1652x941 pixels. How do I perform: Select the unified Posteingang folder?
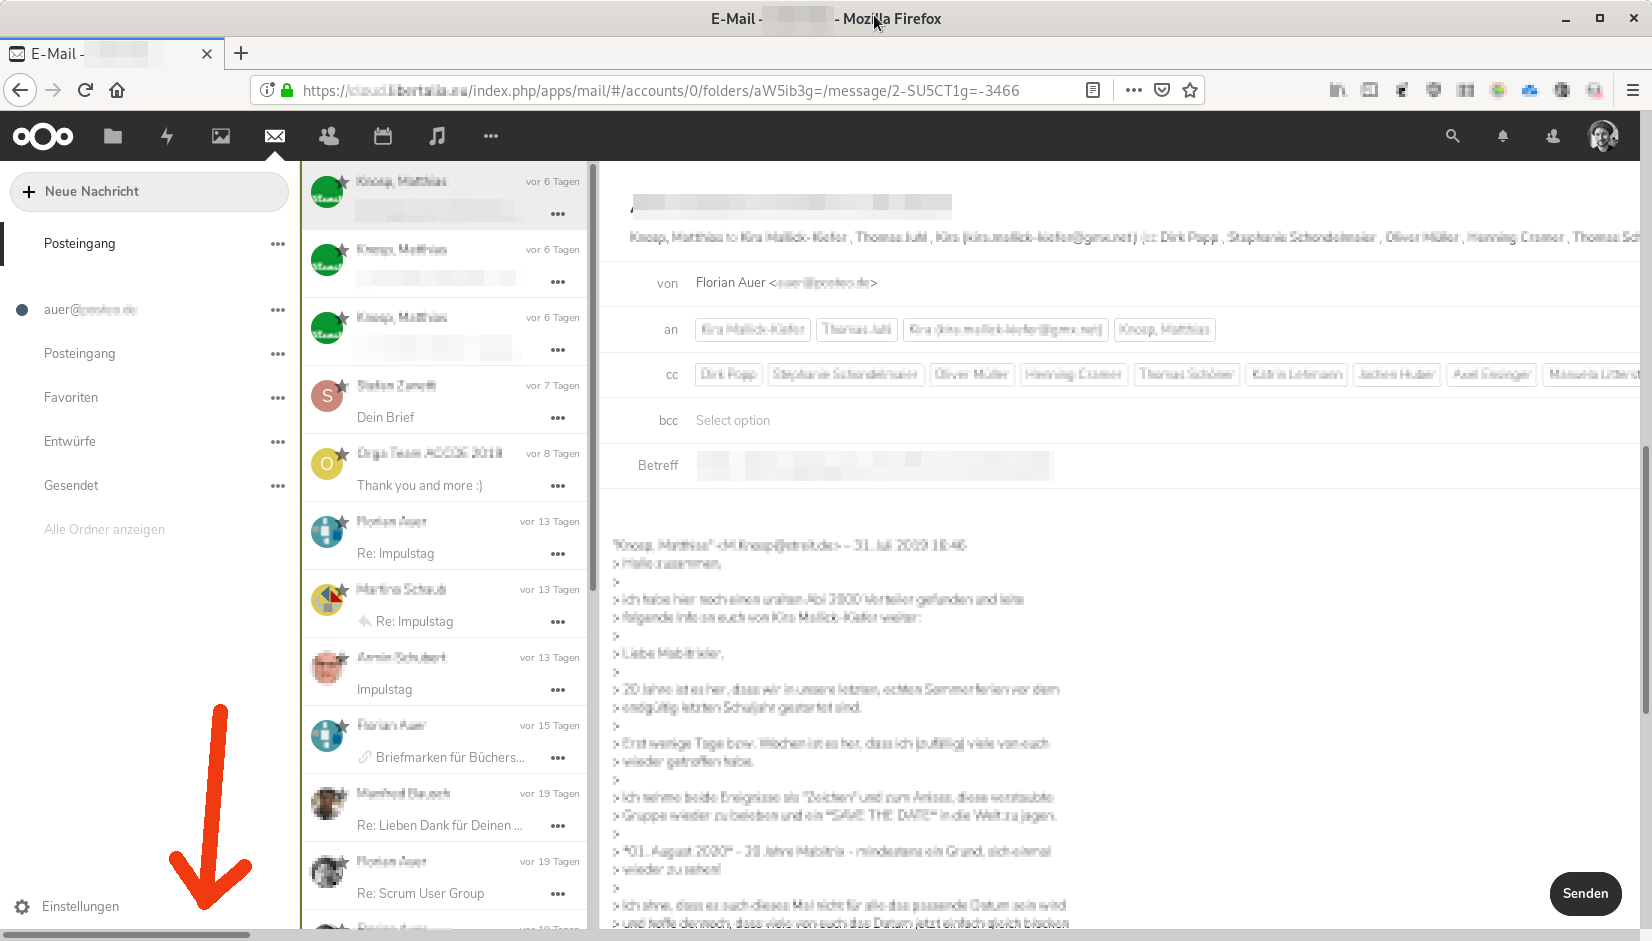(80, 244)
